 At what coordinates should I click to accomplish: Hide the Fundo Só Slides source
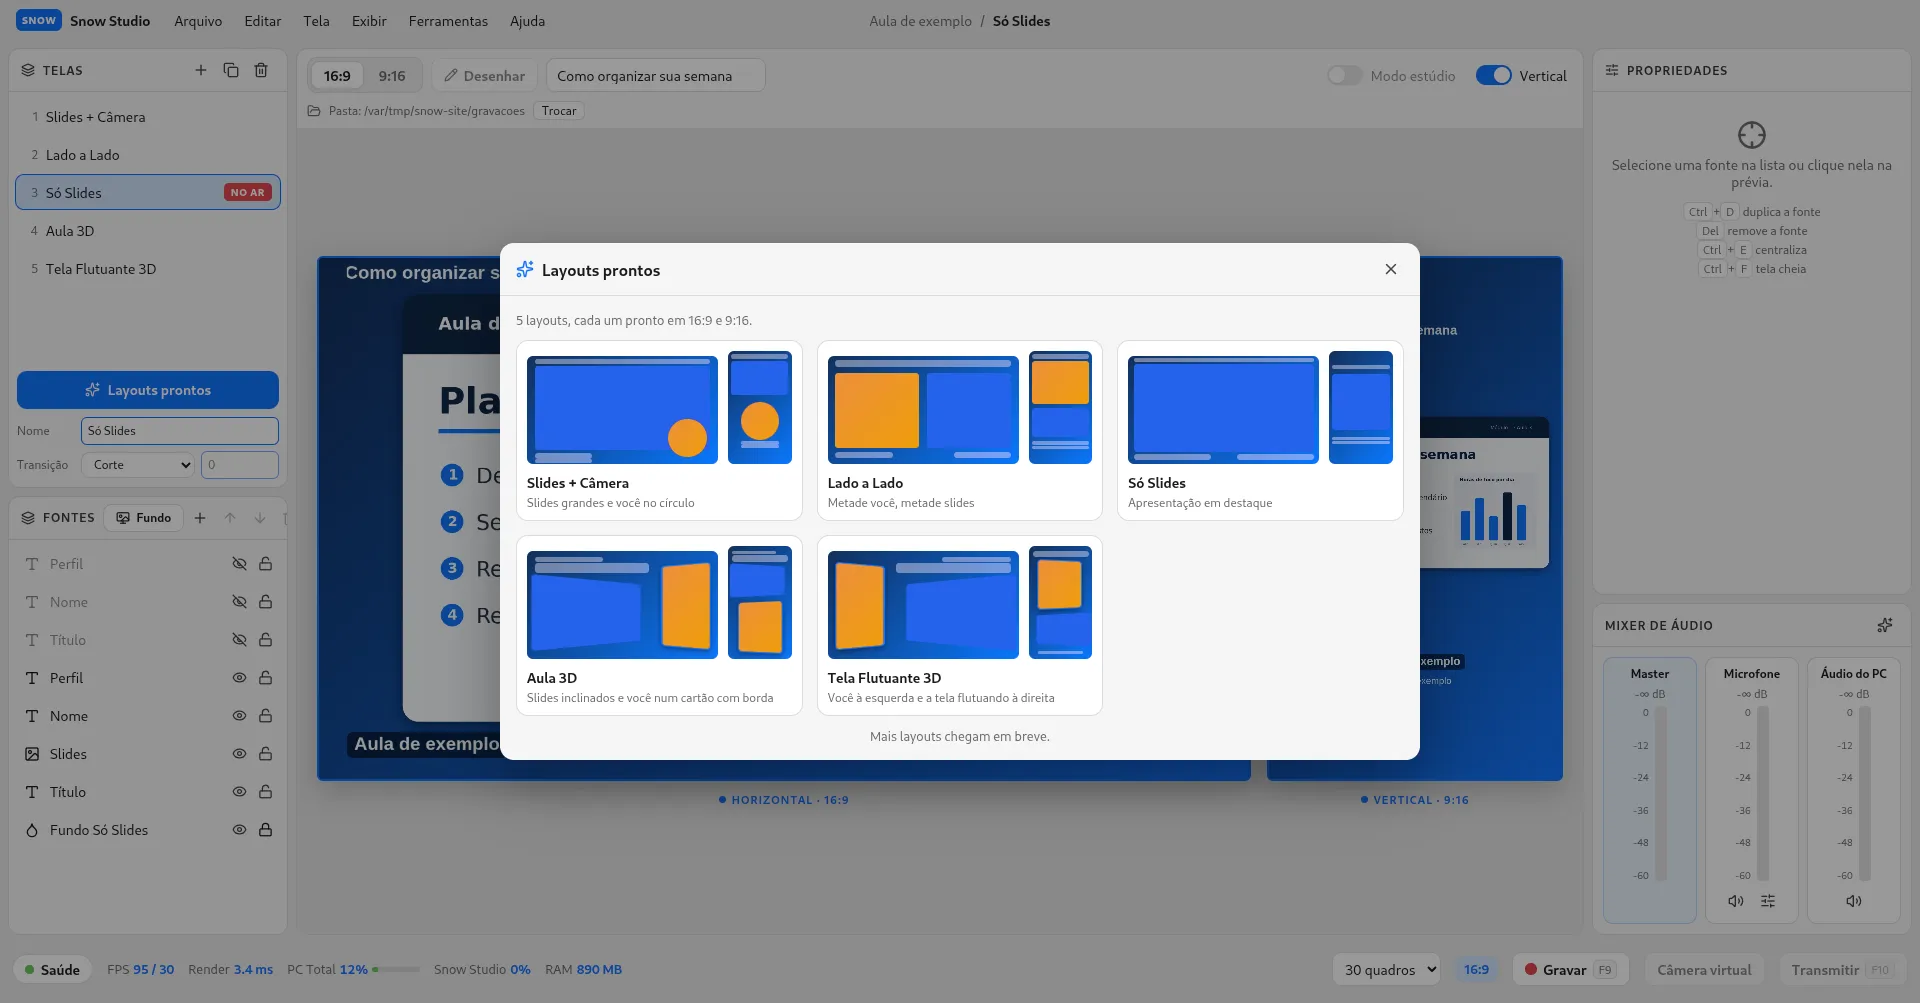tap(240, 830)
